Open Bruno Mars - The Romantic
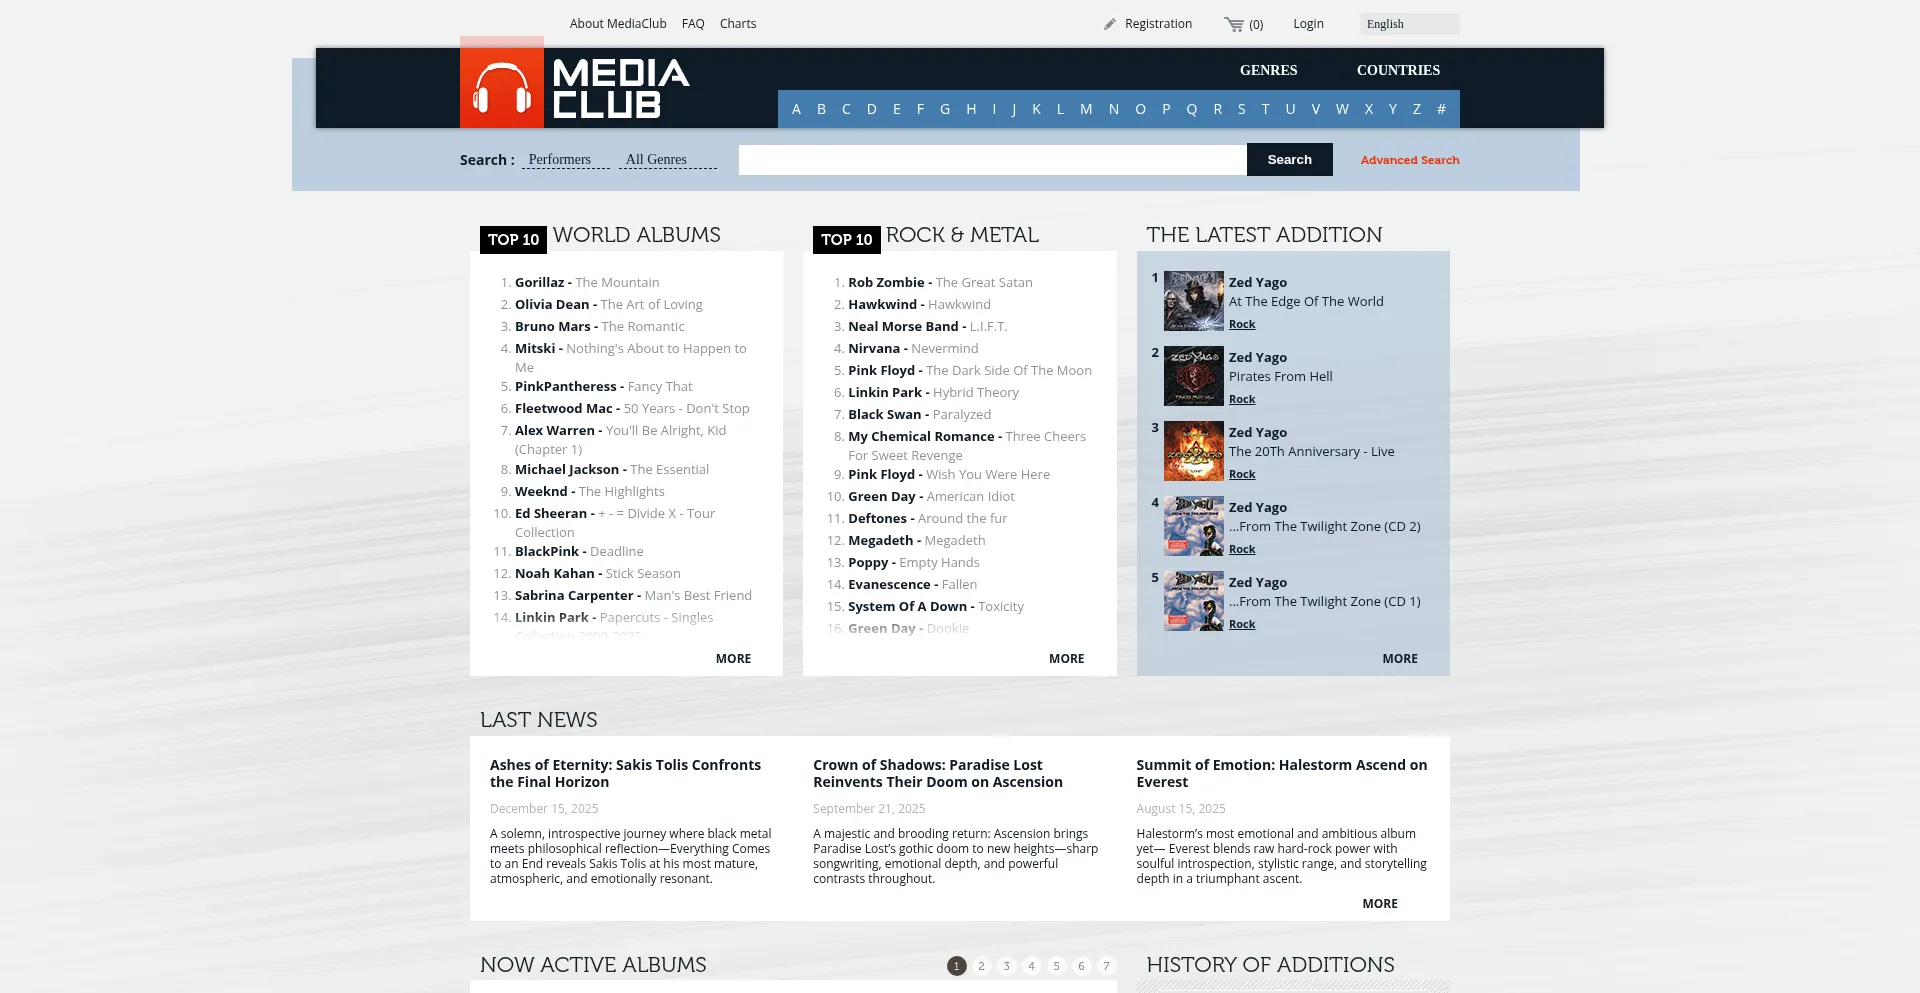Image resolution: width=1920 pixels, height=993 pixels. (x=600, y=327)
